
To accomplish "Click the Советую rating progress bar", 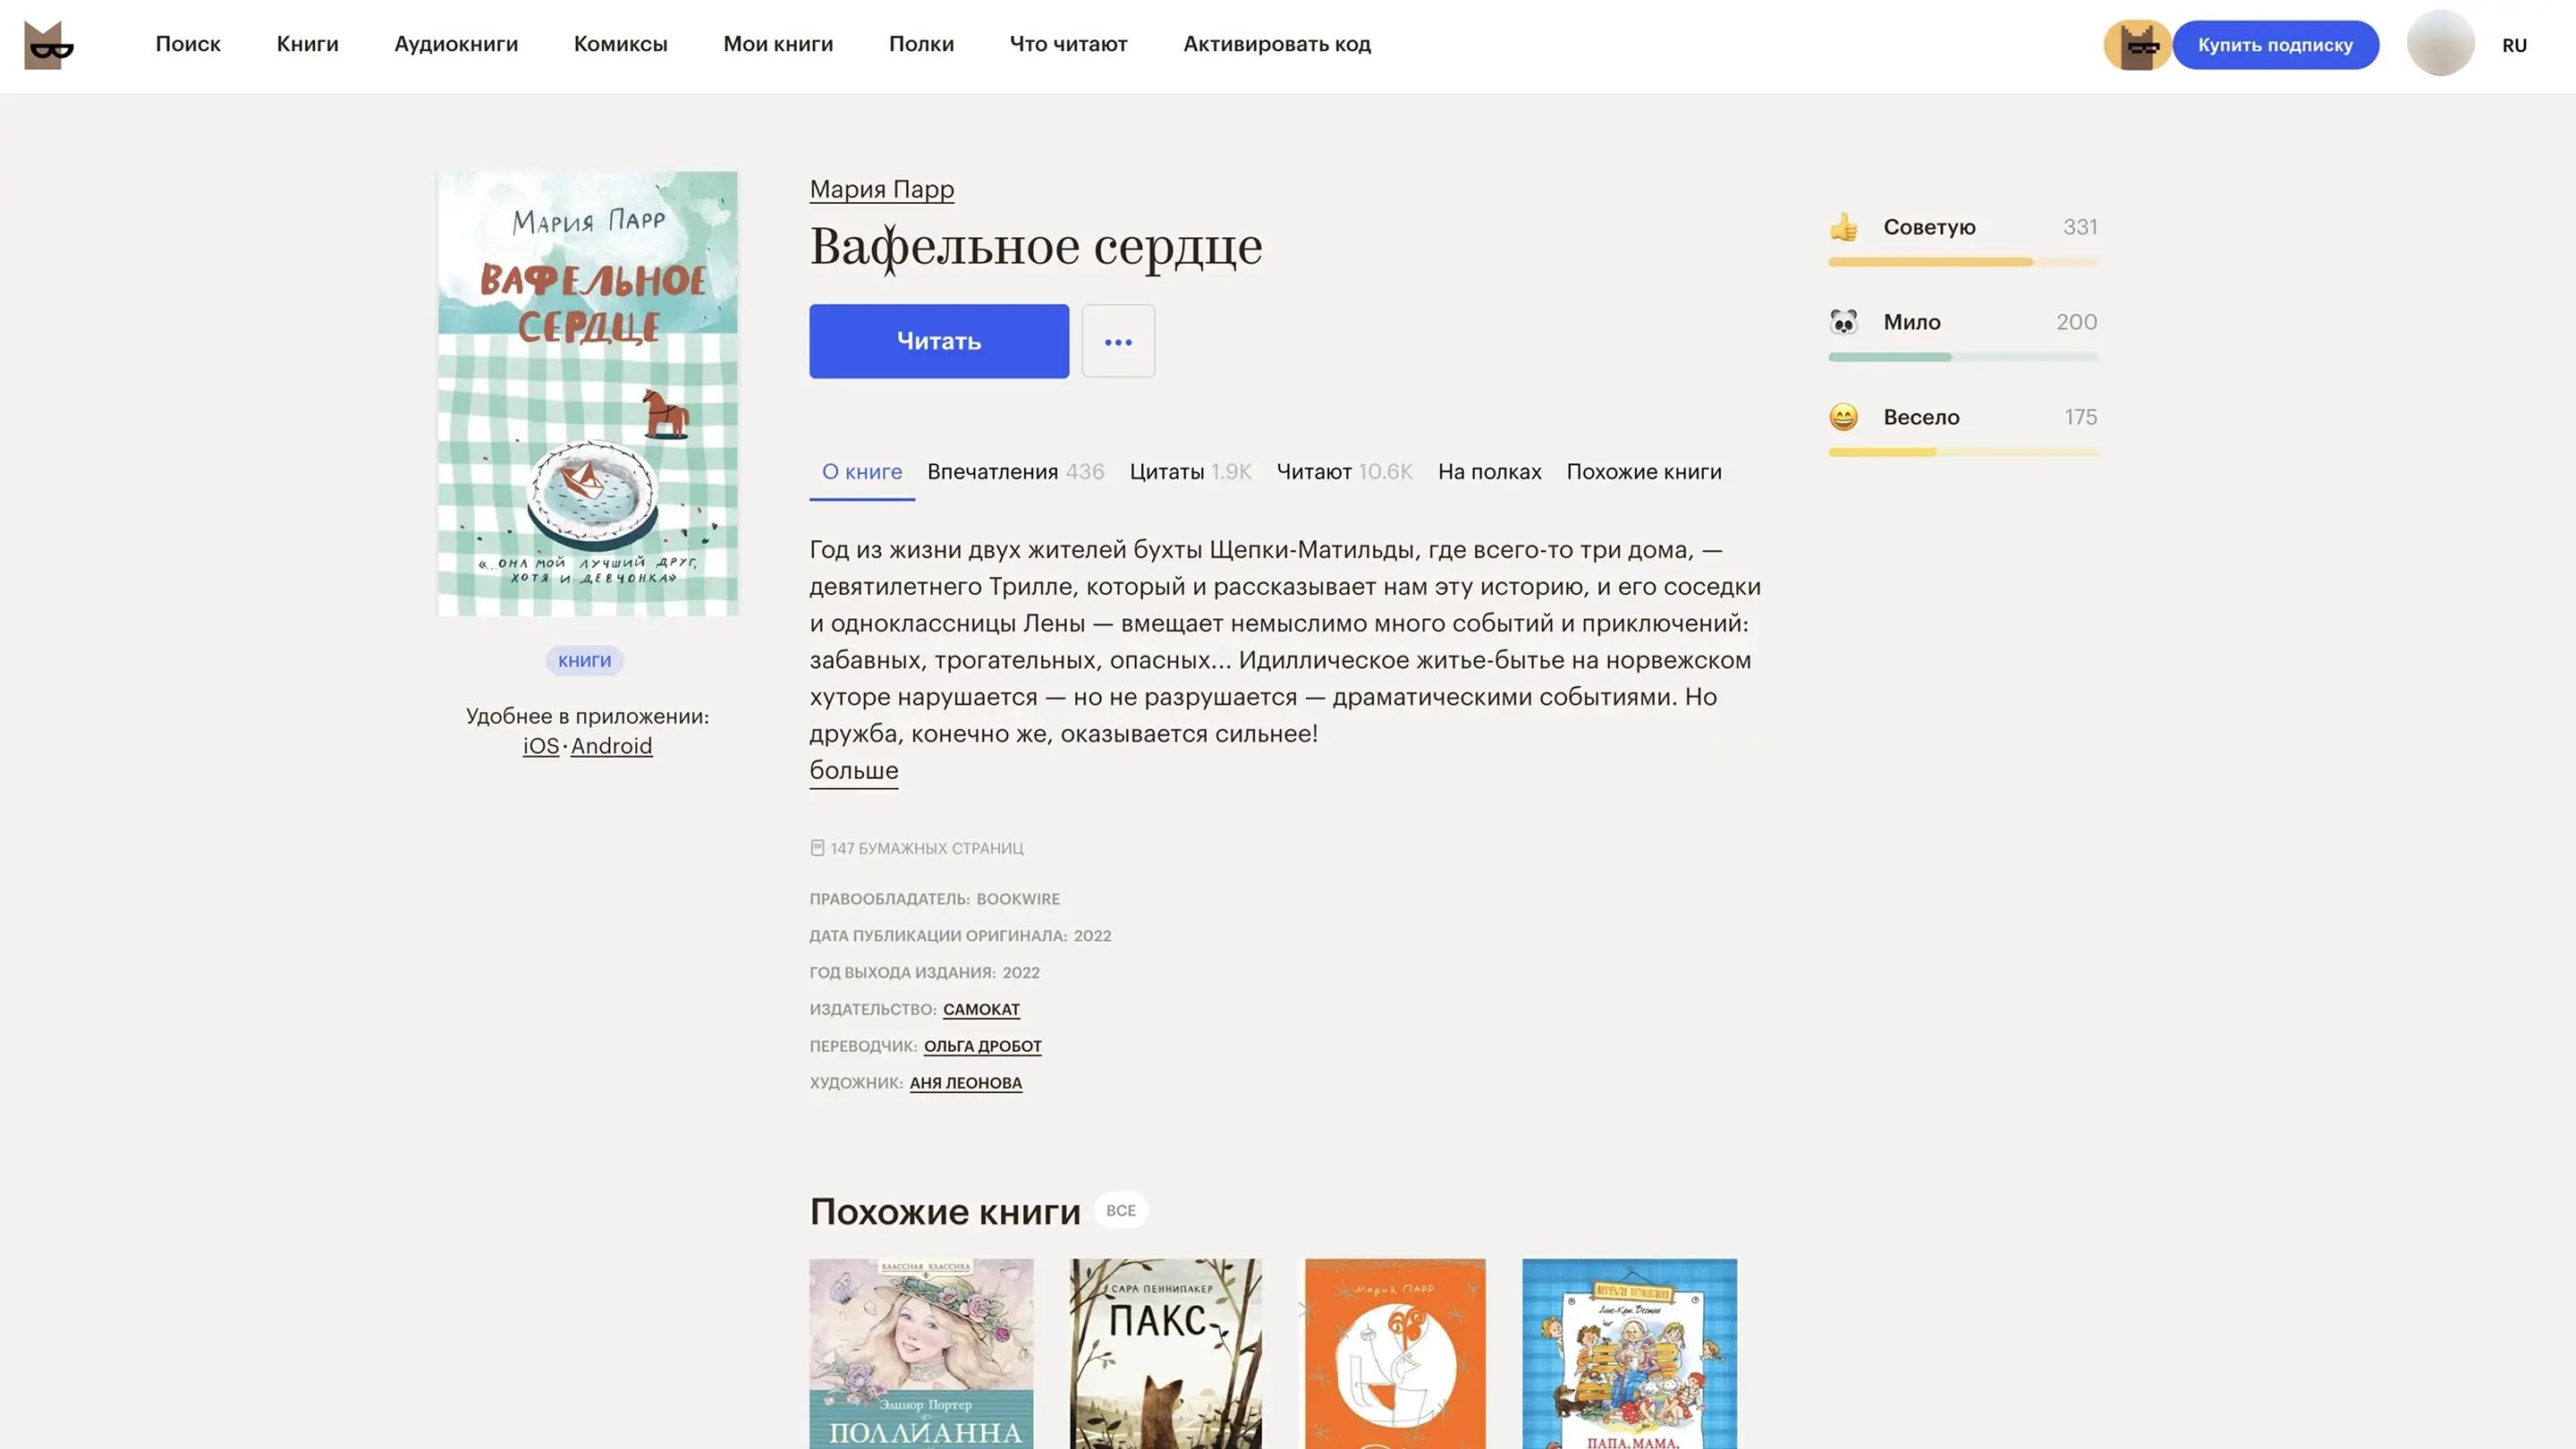I will [1962, 262].
